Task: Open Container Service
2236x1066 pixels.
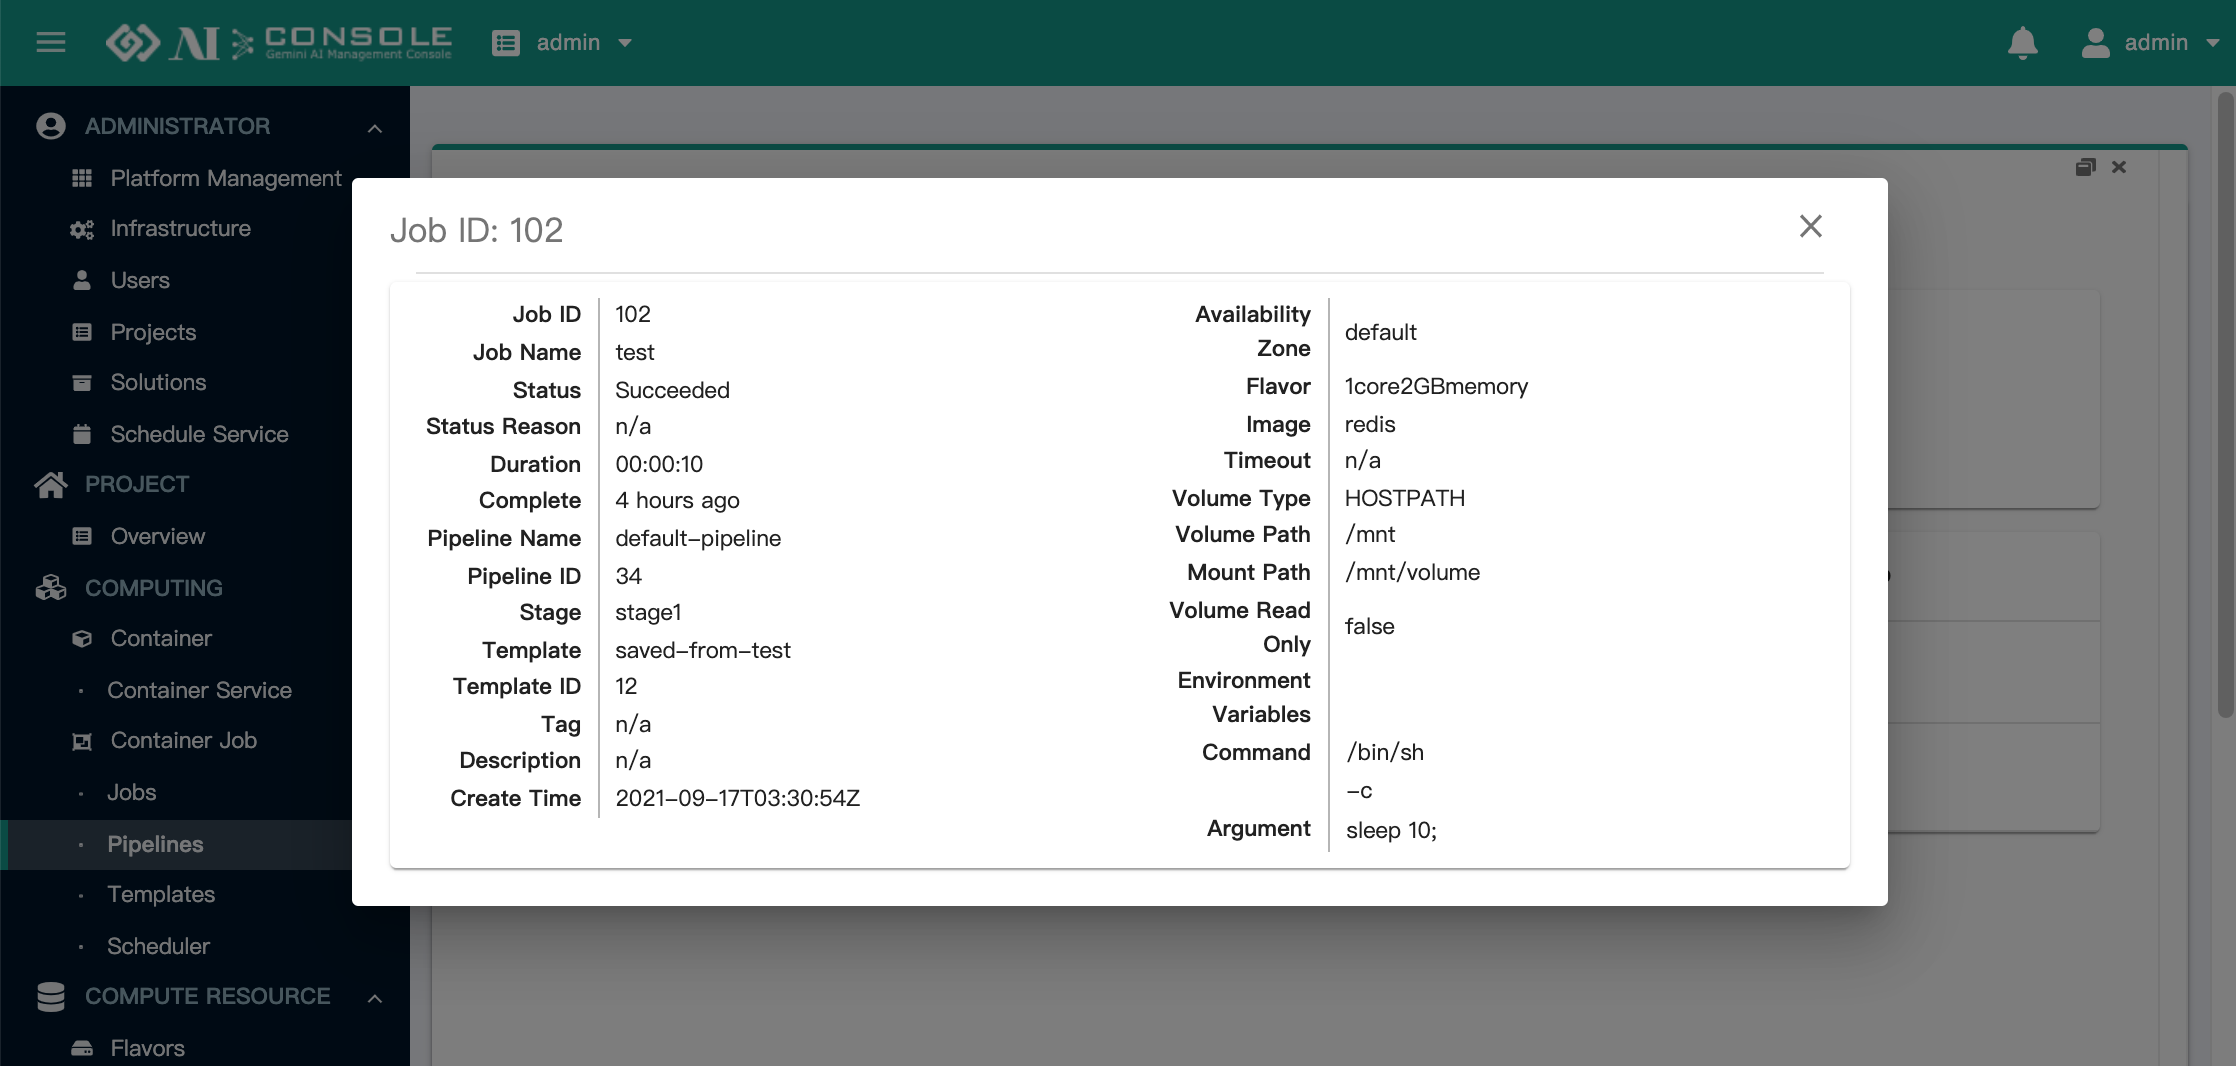Action: [199, 690]
